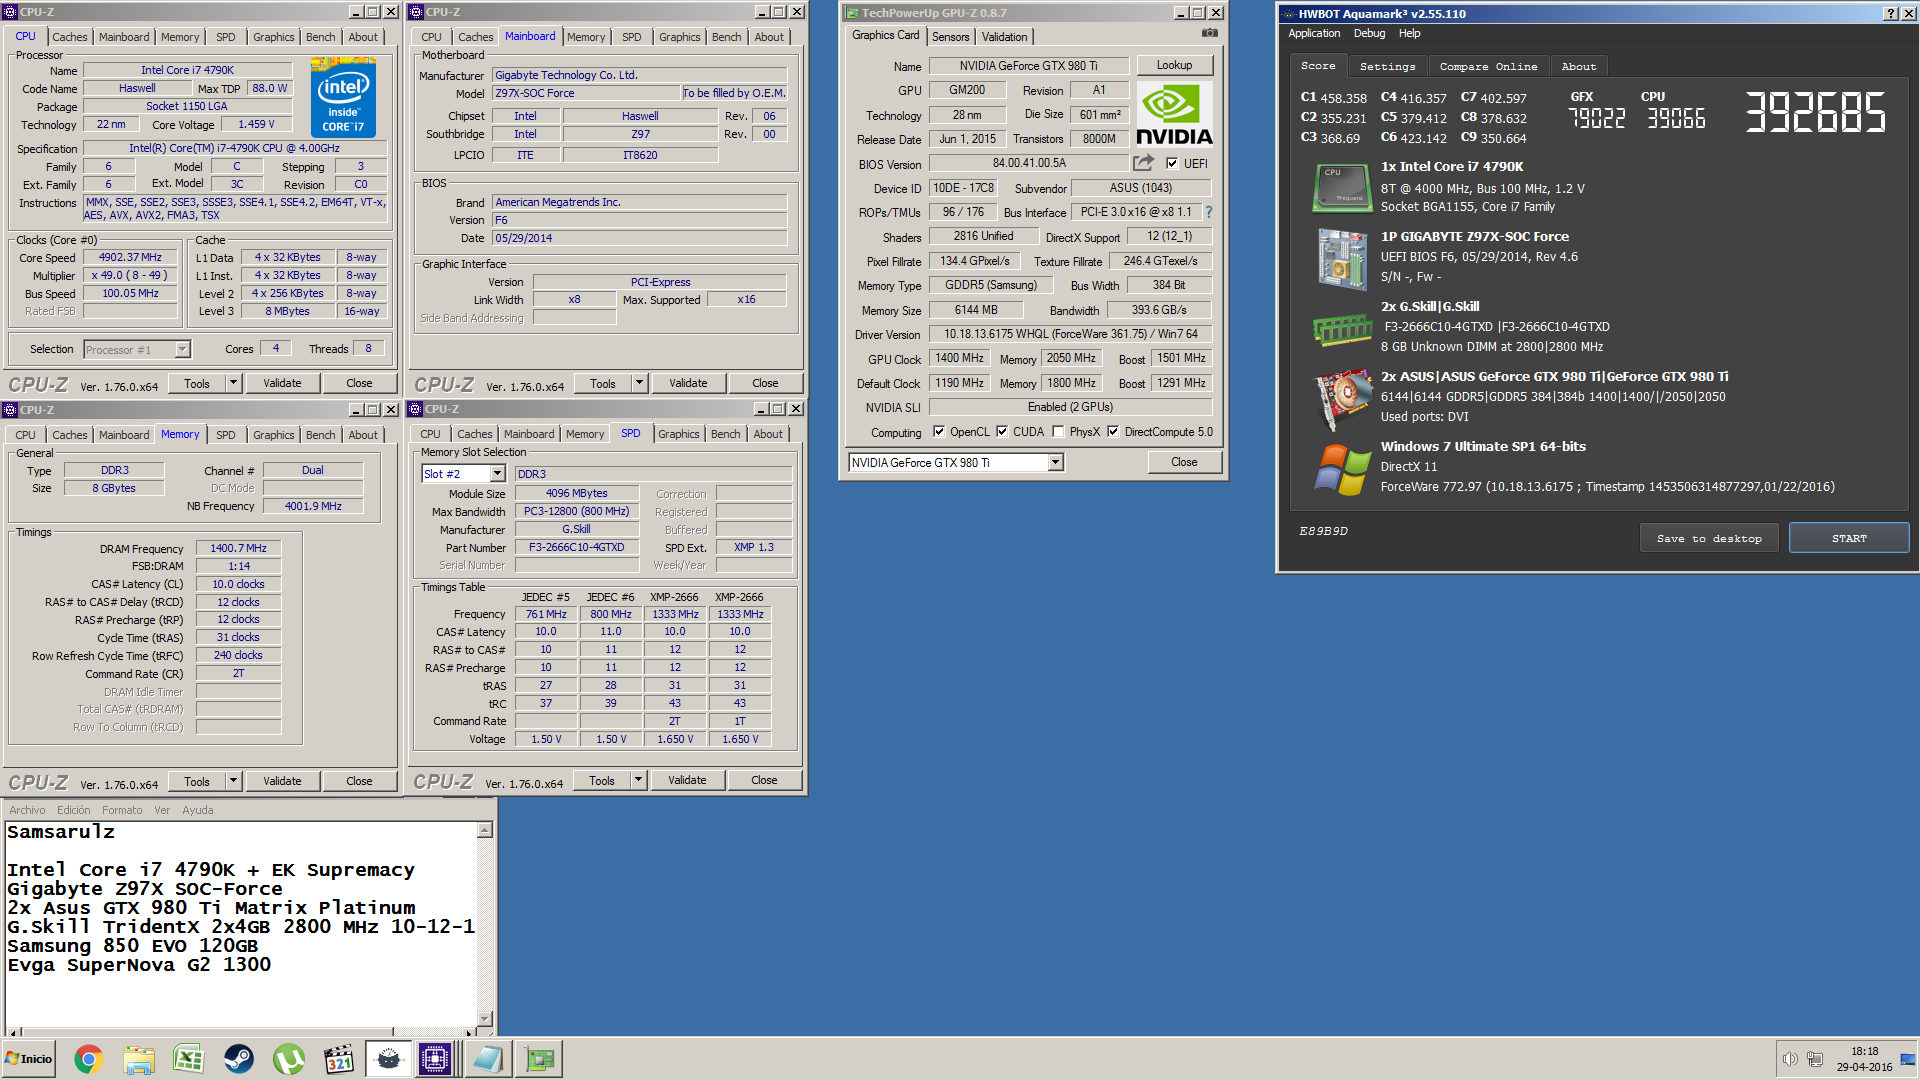1920x1080 pixels.
Task: Open uTorrent from the taskbar
Action: click(x=288, y=1059)
